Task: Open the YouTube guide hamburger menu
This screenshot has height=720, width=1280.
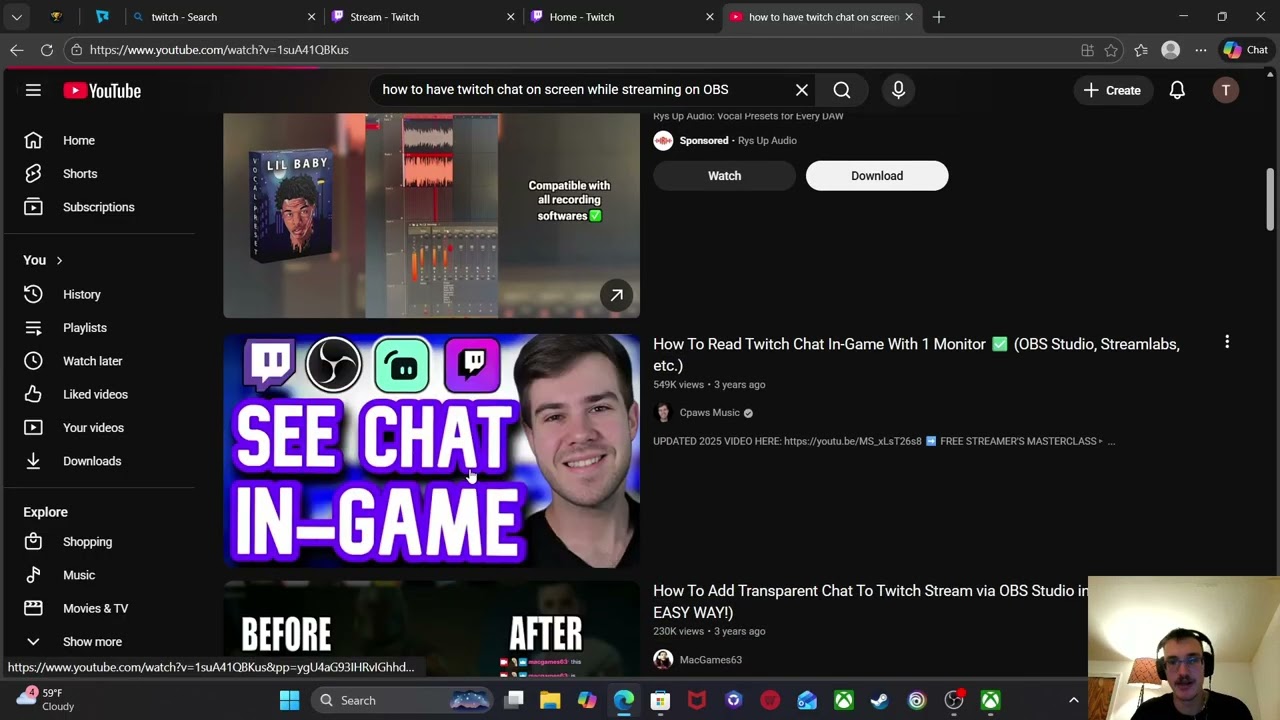Action: click(33, 90)
